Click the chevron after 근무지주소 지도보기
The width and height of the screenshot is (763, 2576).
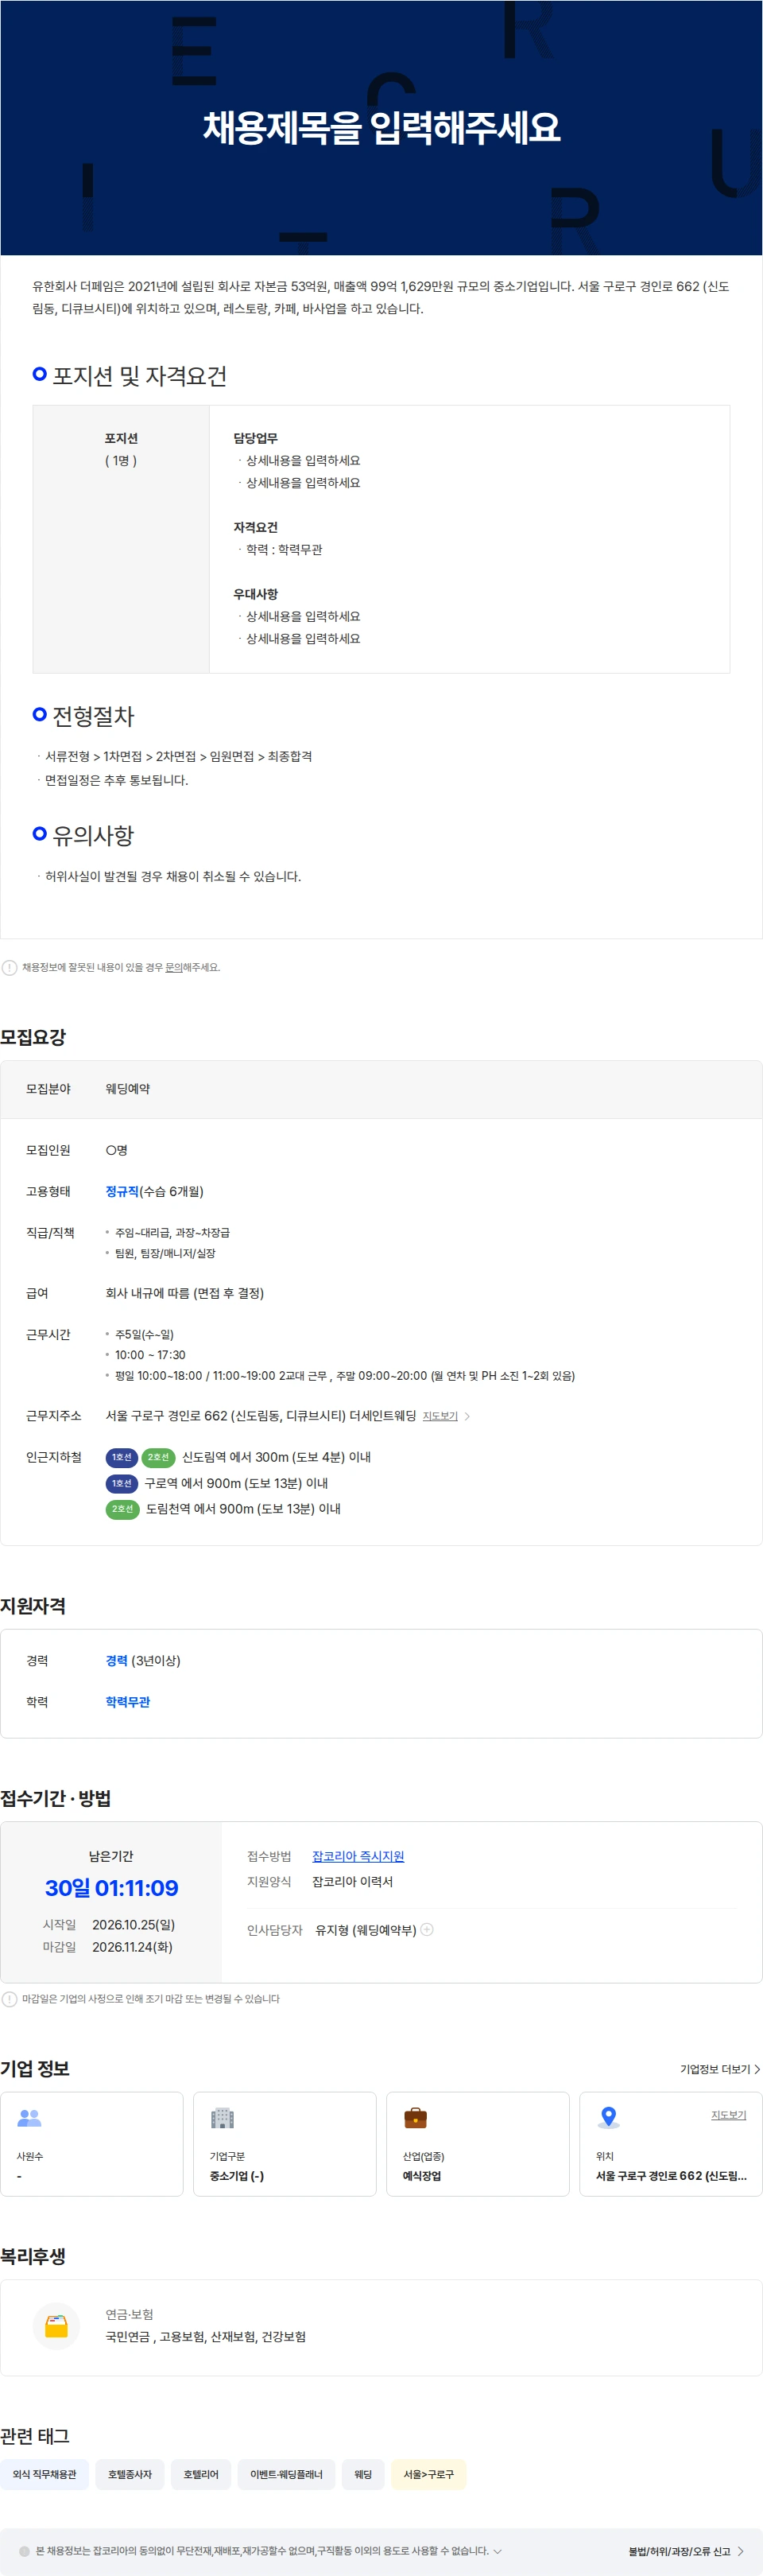pyautogui.click(x=467, y=1416)
